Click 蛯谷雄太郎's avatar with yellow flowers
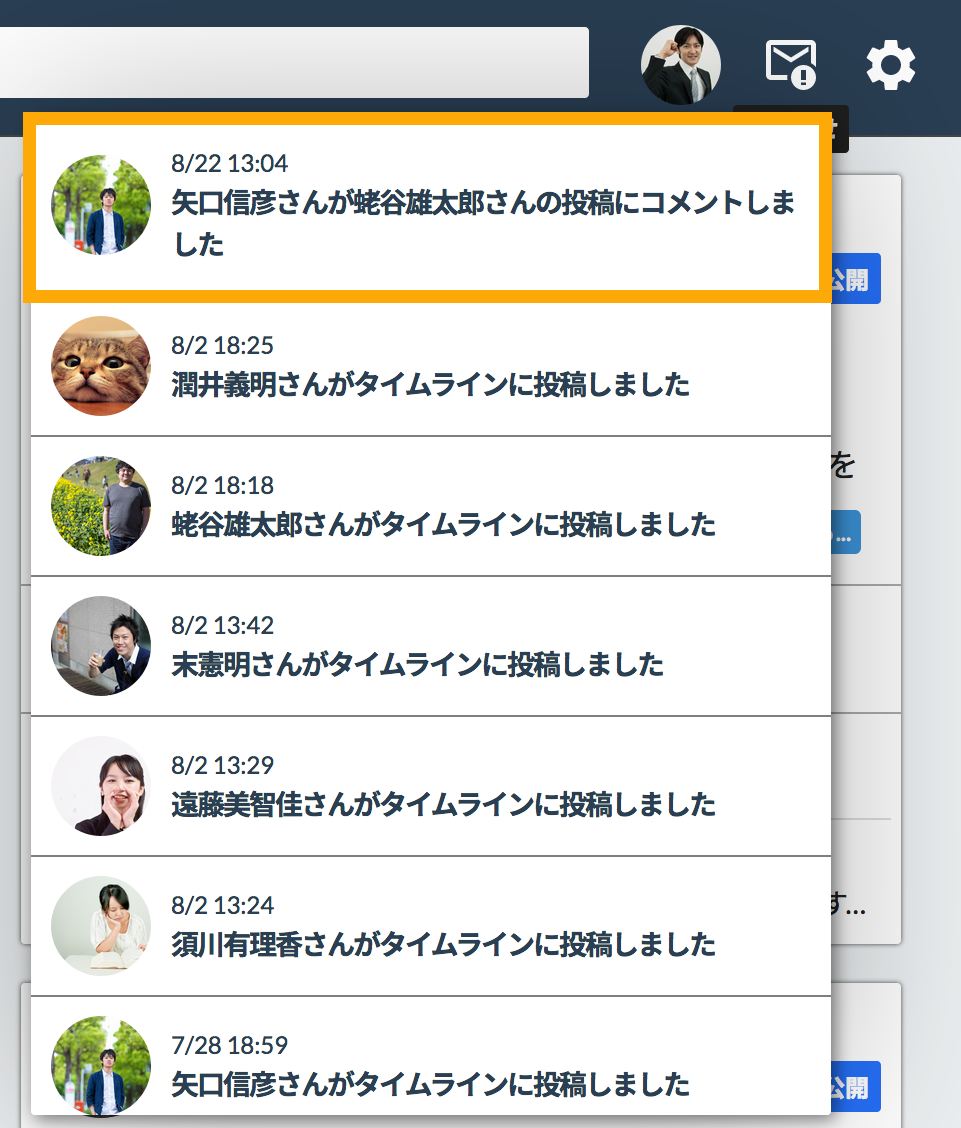The height and width of the screenshot is (1128, 961). [x=101, y=506]
